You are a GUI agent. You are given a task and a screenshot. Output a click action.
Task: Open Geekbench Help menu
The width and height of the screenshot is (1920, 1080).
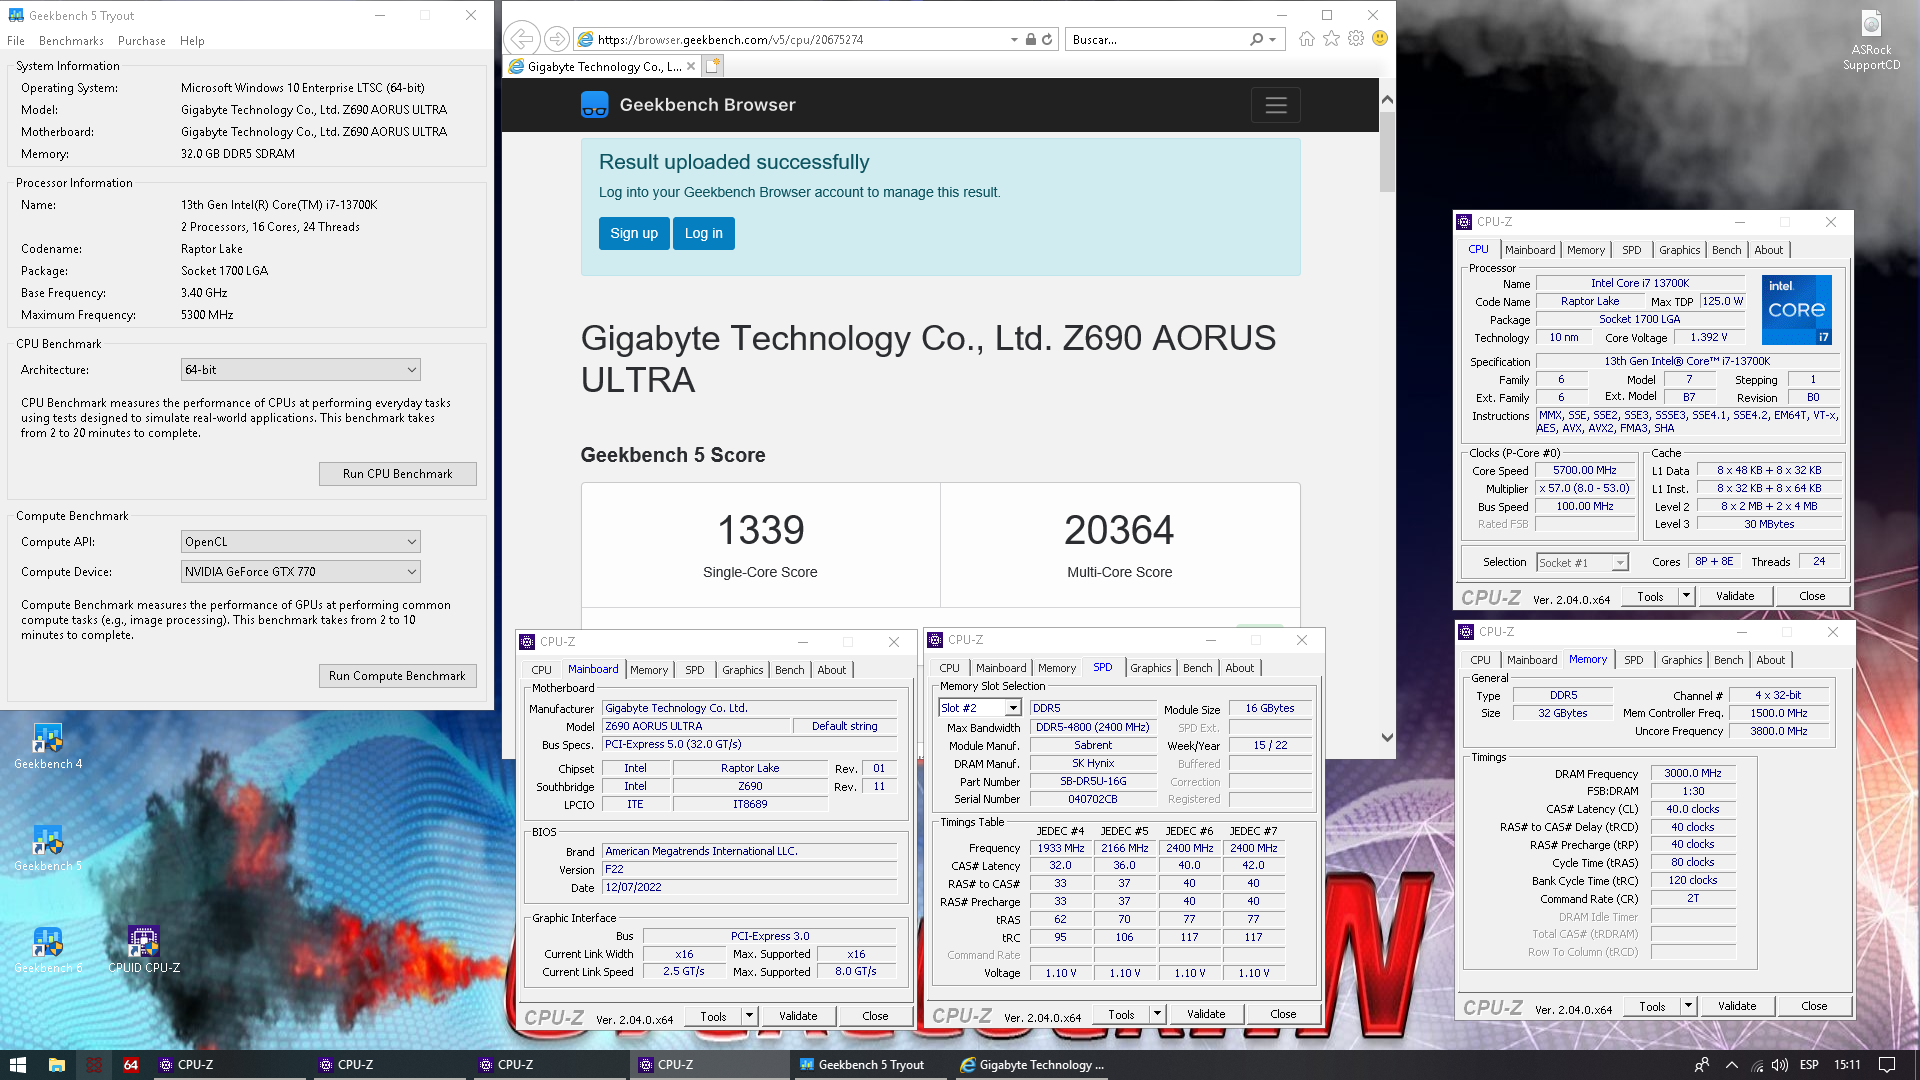192,41
